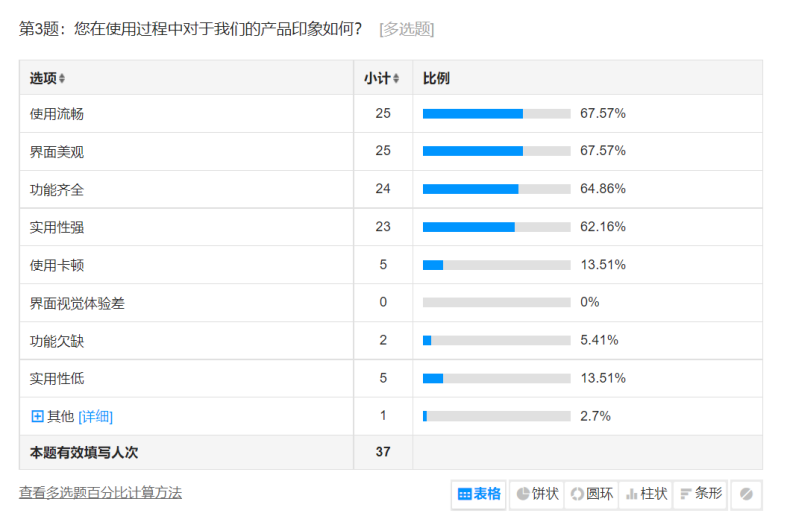This screenshot has height=526, width=788.
Task: Expand the 其他 row plus icon
Action: click(37, 416)
